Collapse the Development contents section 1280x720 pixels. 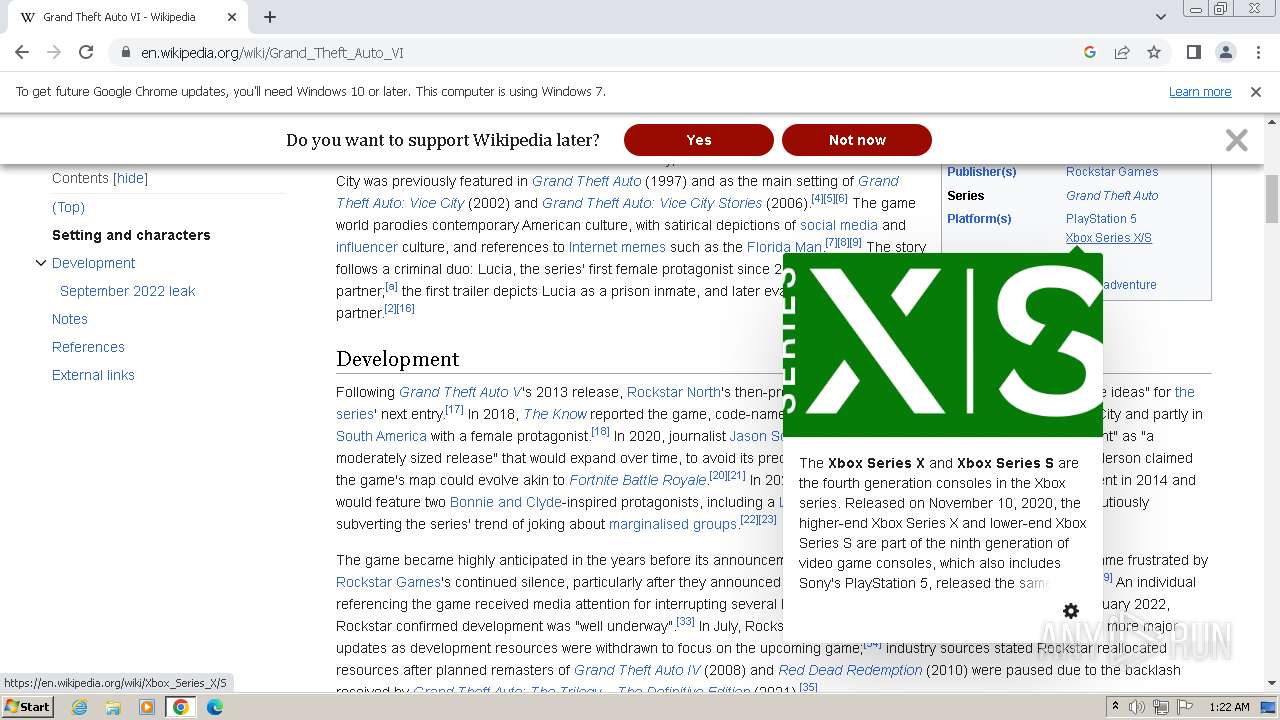[x=41, y=263]
